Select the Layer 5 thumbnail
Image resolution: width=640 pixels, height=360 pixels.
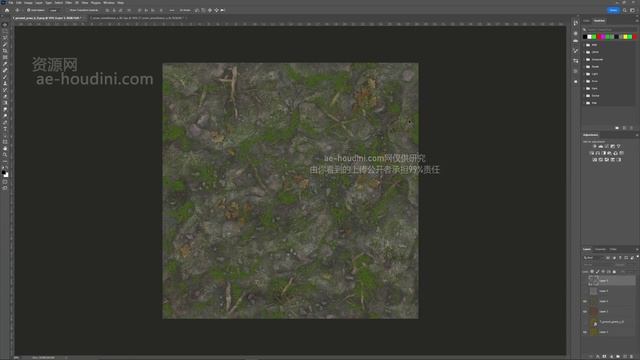[x=593, y=291]
